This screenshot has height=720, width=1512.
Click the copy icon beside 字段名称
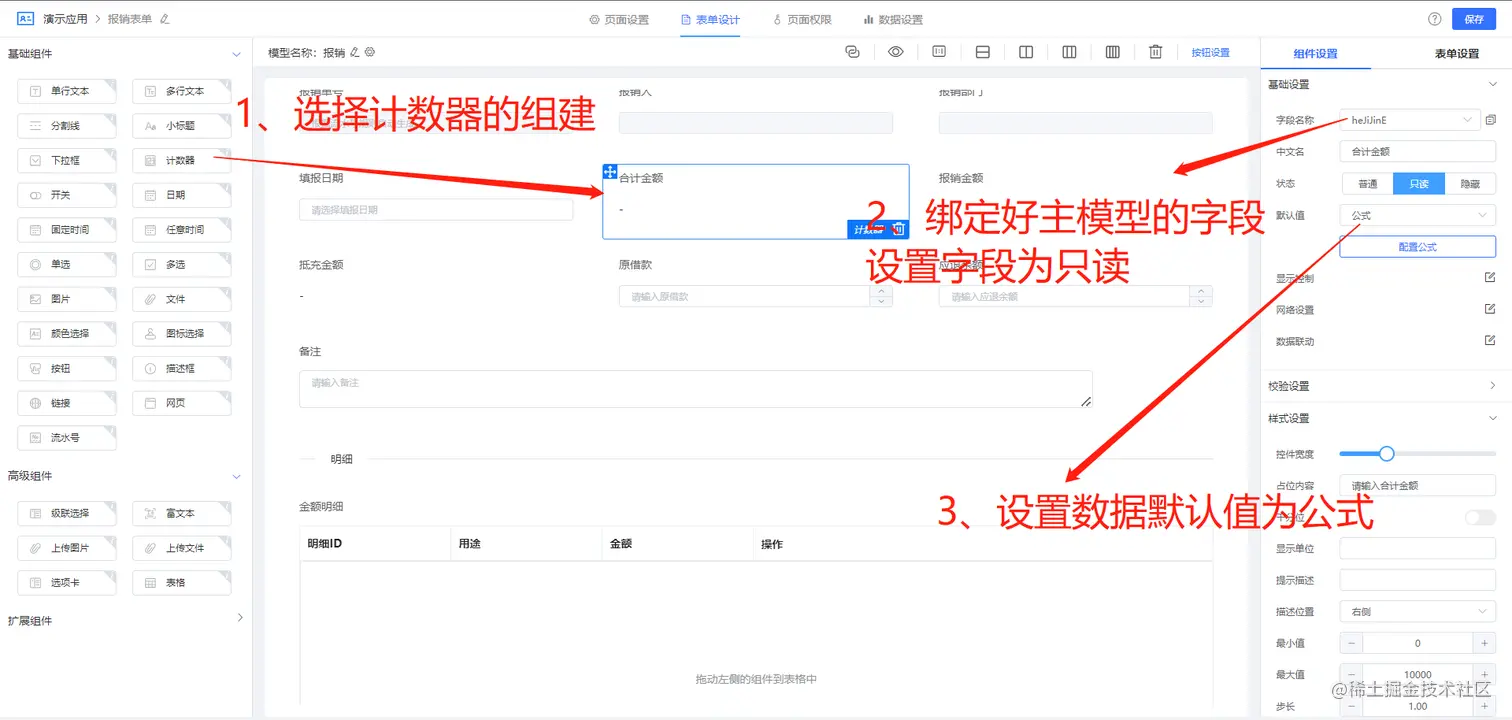tap(1490, 120)
